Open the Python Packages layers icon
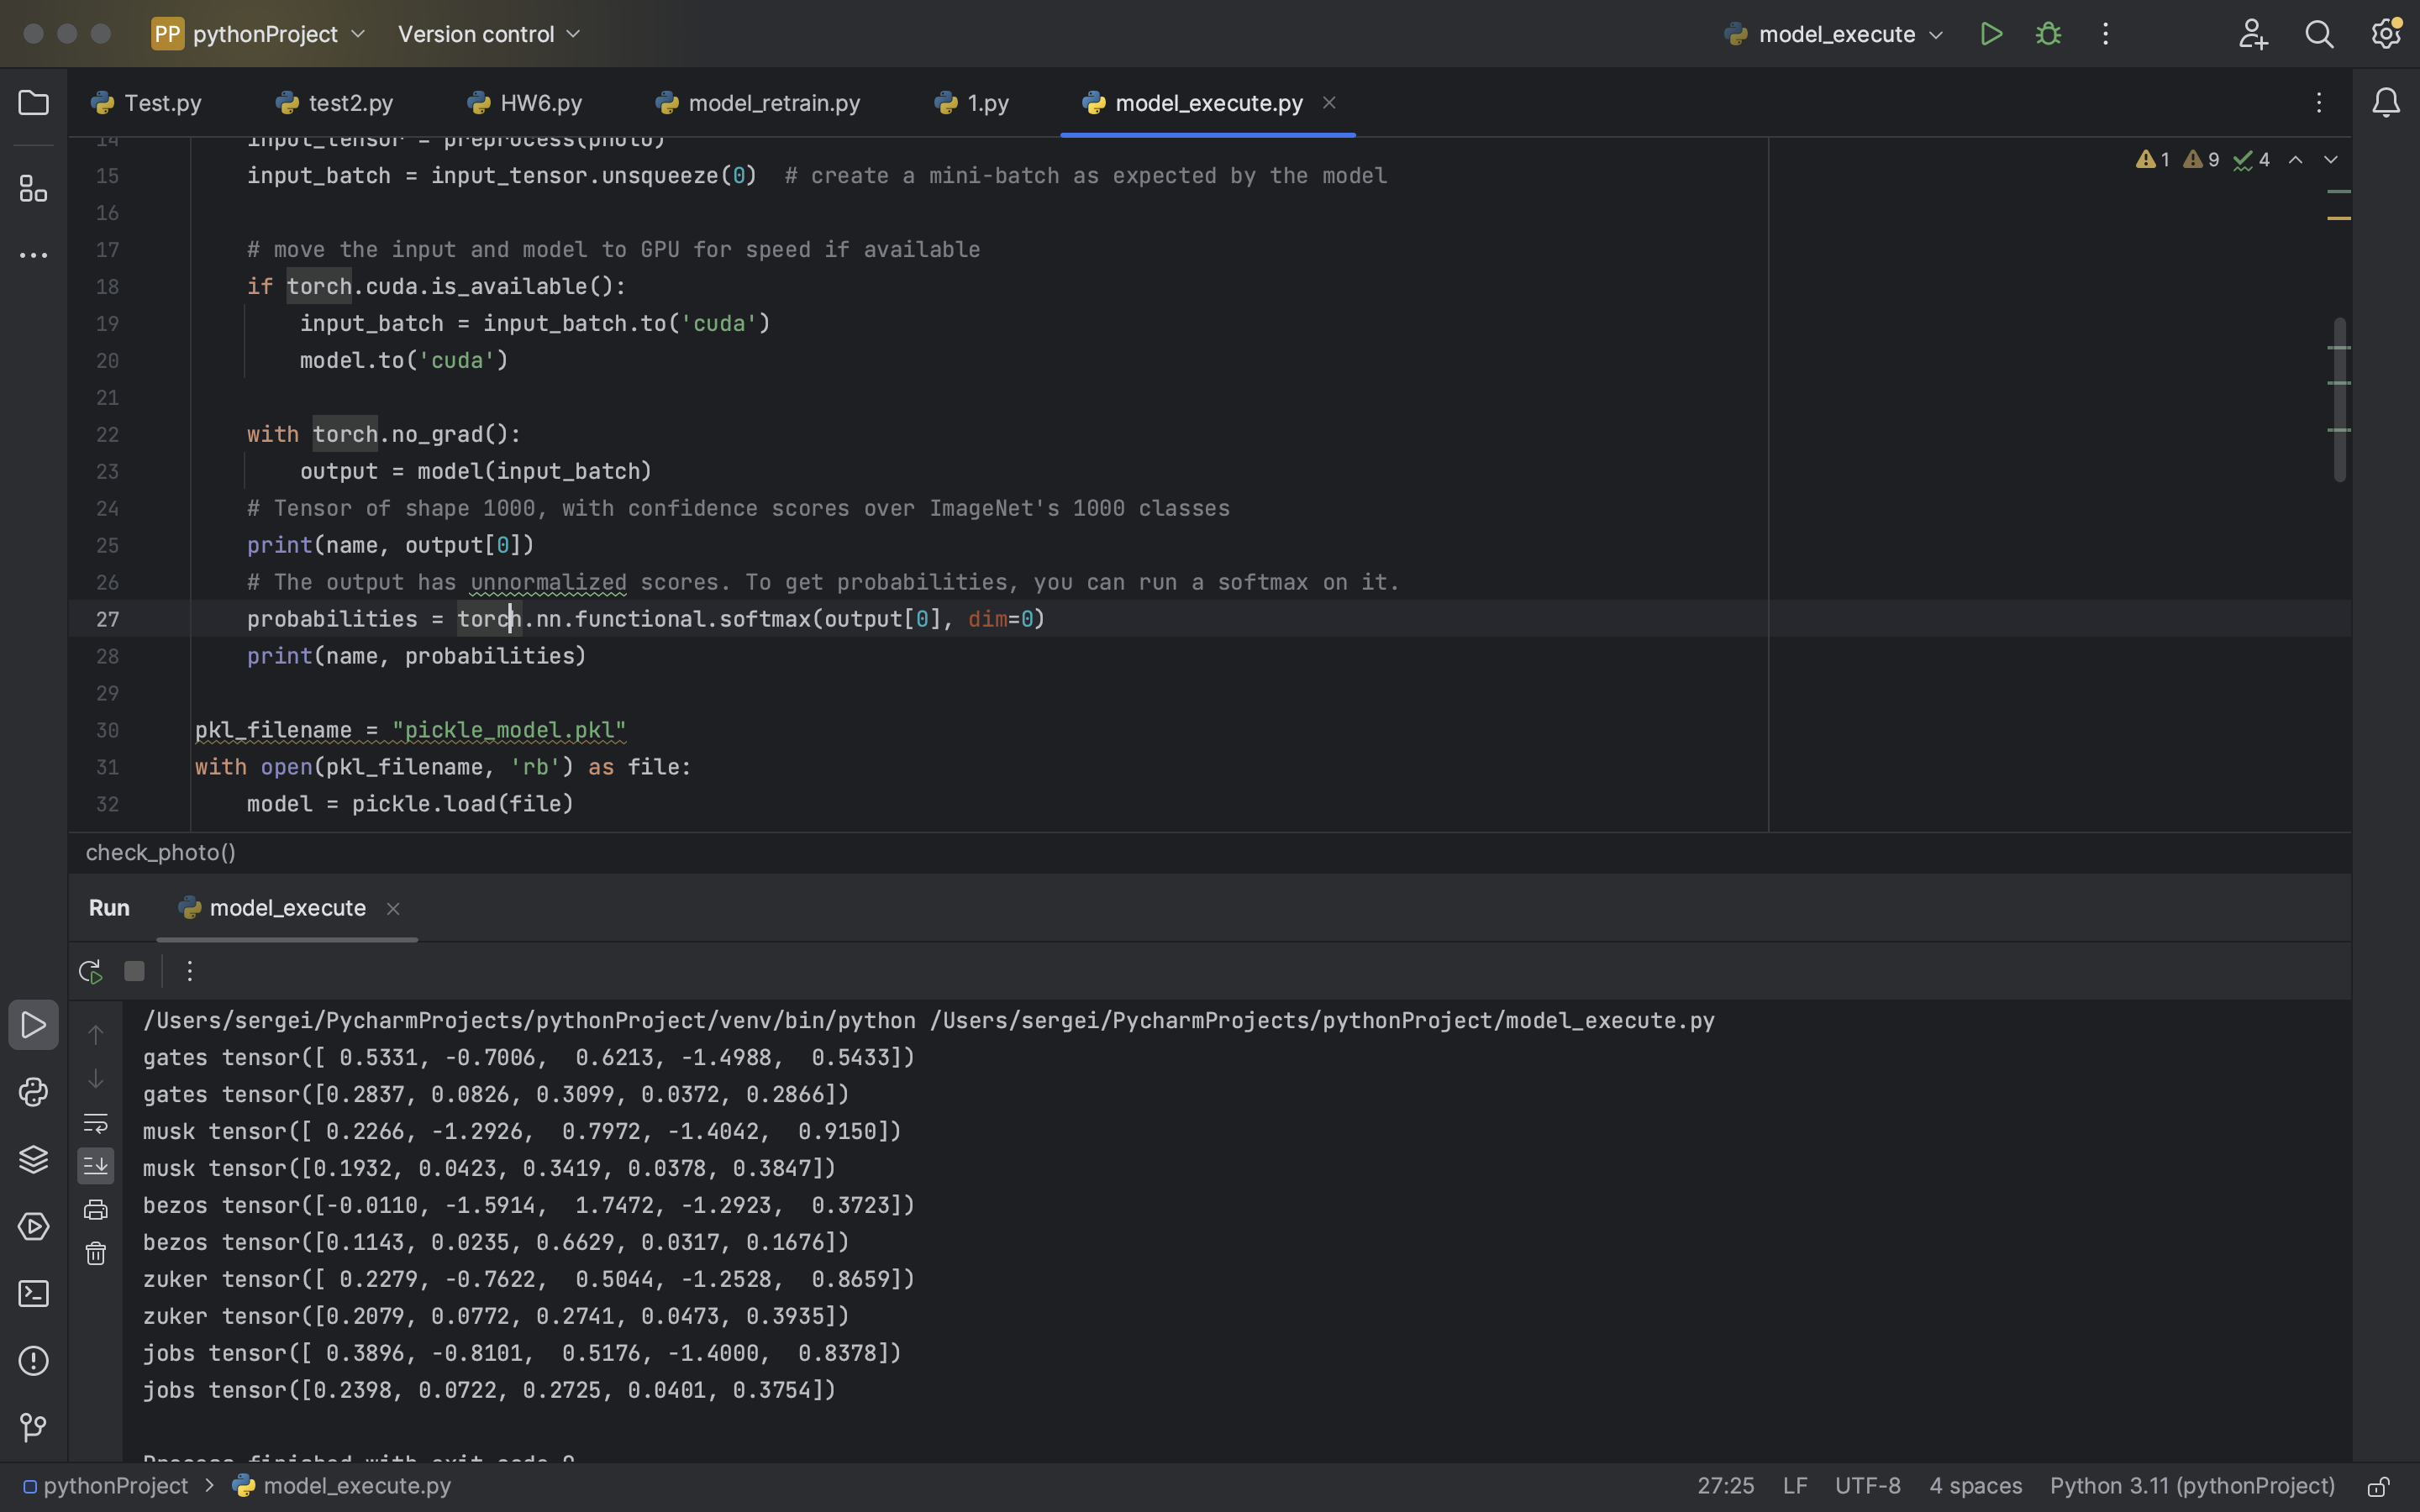Image resolution: width=2420 pixels, height=1512 pixels. coord(33,1159)
